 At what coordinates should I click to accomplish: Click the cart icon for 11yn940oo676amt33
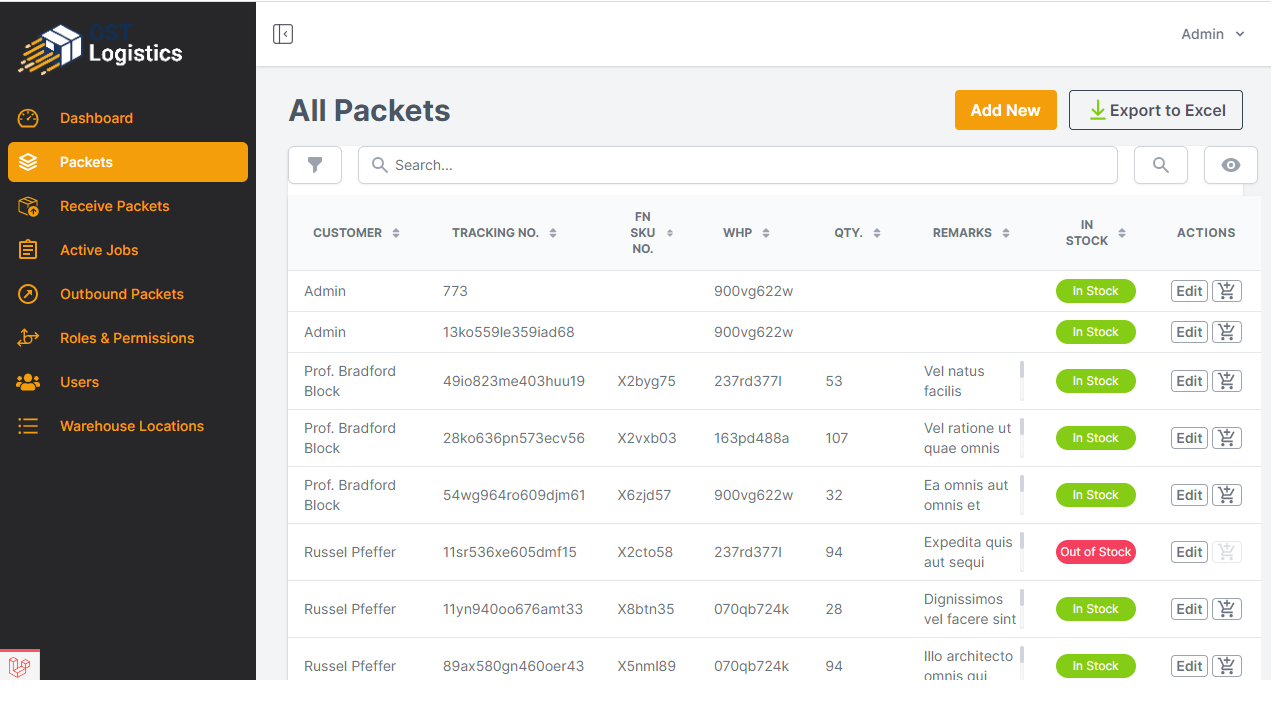(x=1227, y=609)
